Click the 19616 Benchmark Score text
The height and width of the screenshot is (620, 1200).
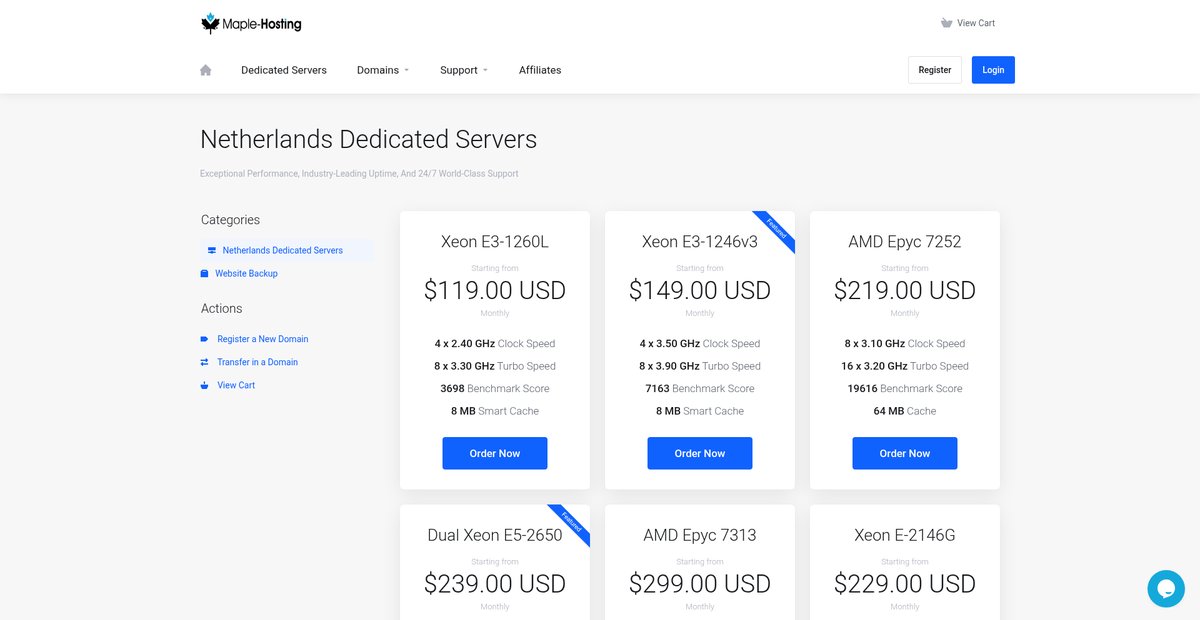[x=905, y=389]
